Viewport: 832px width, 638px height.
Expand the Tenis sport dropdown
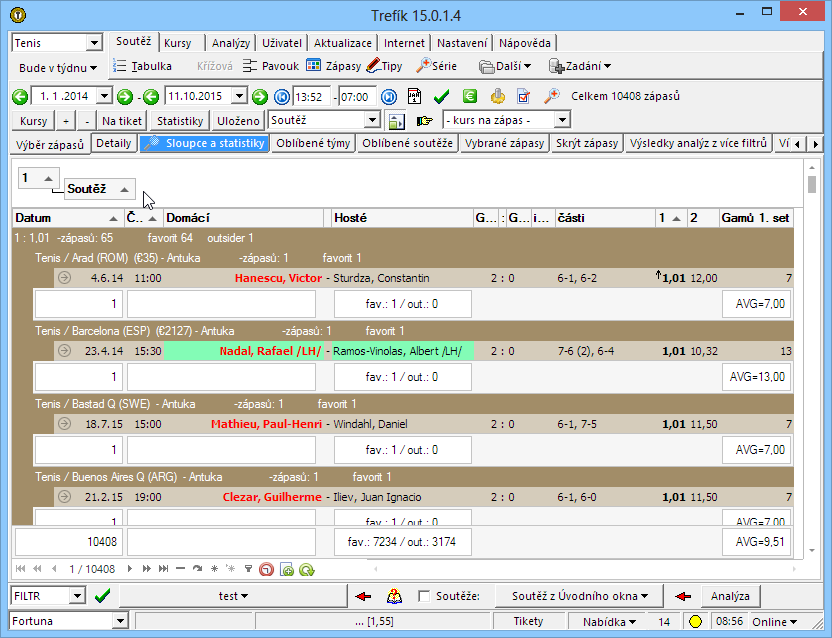pos(94,43)
